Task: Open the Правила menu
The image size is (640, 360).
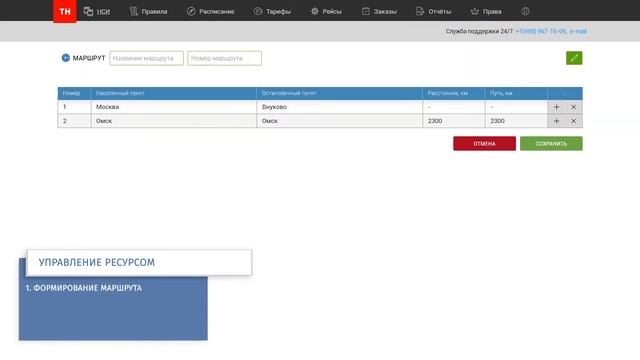Action: coord(148,11)
